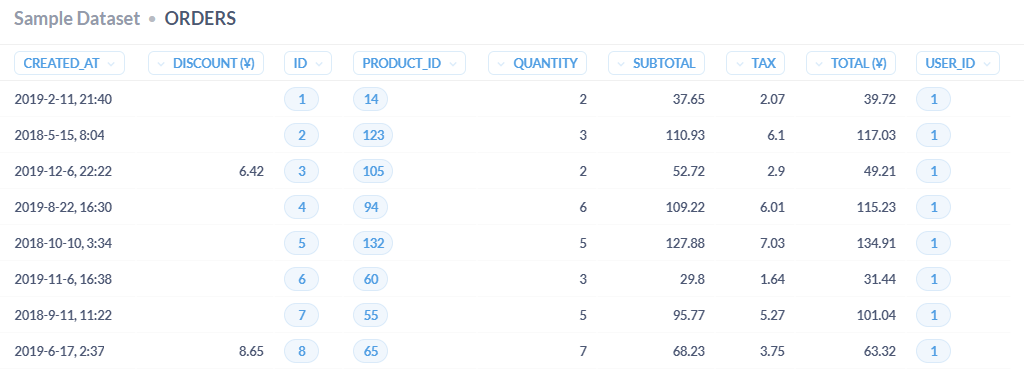Viewport: 1024px width, 369px height.
Task: Click the tax value 2.07
Action: tap(773, 99)
